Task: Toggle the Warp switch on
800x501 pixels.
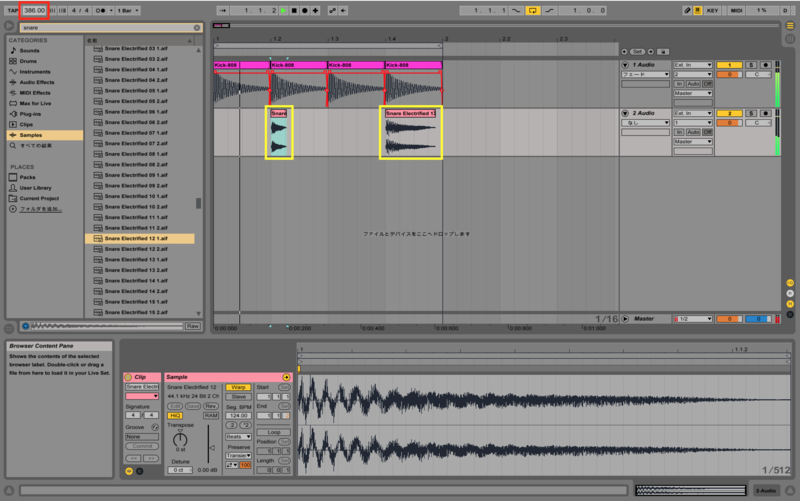Action: (238, 387)
